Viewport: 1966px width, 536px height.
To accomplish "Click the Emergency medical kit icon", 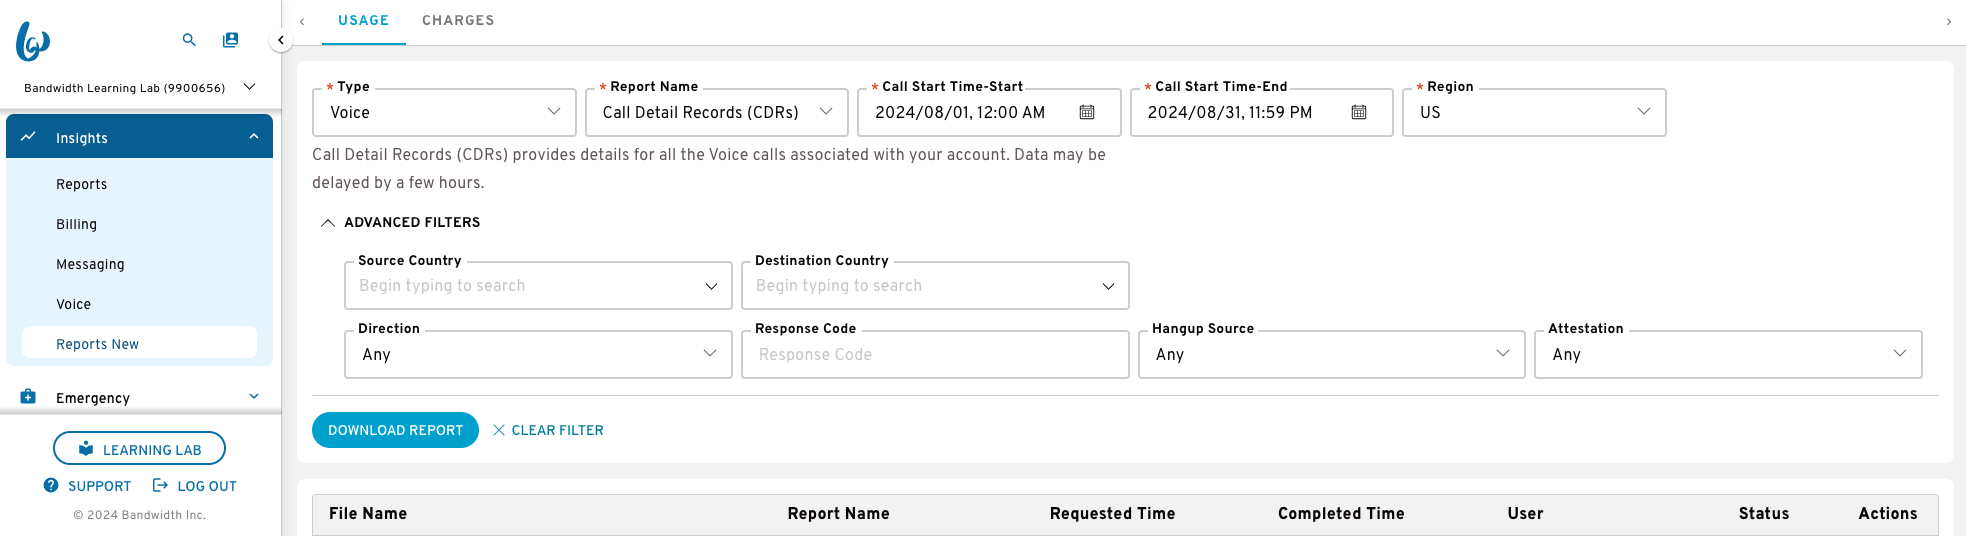I will pyautogui.click(x=28, y=397).
